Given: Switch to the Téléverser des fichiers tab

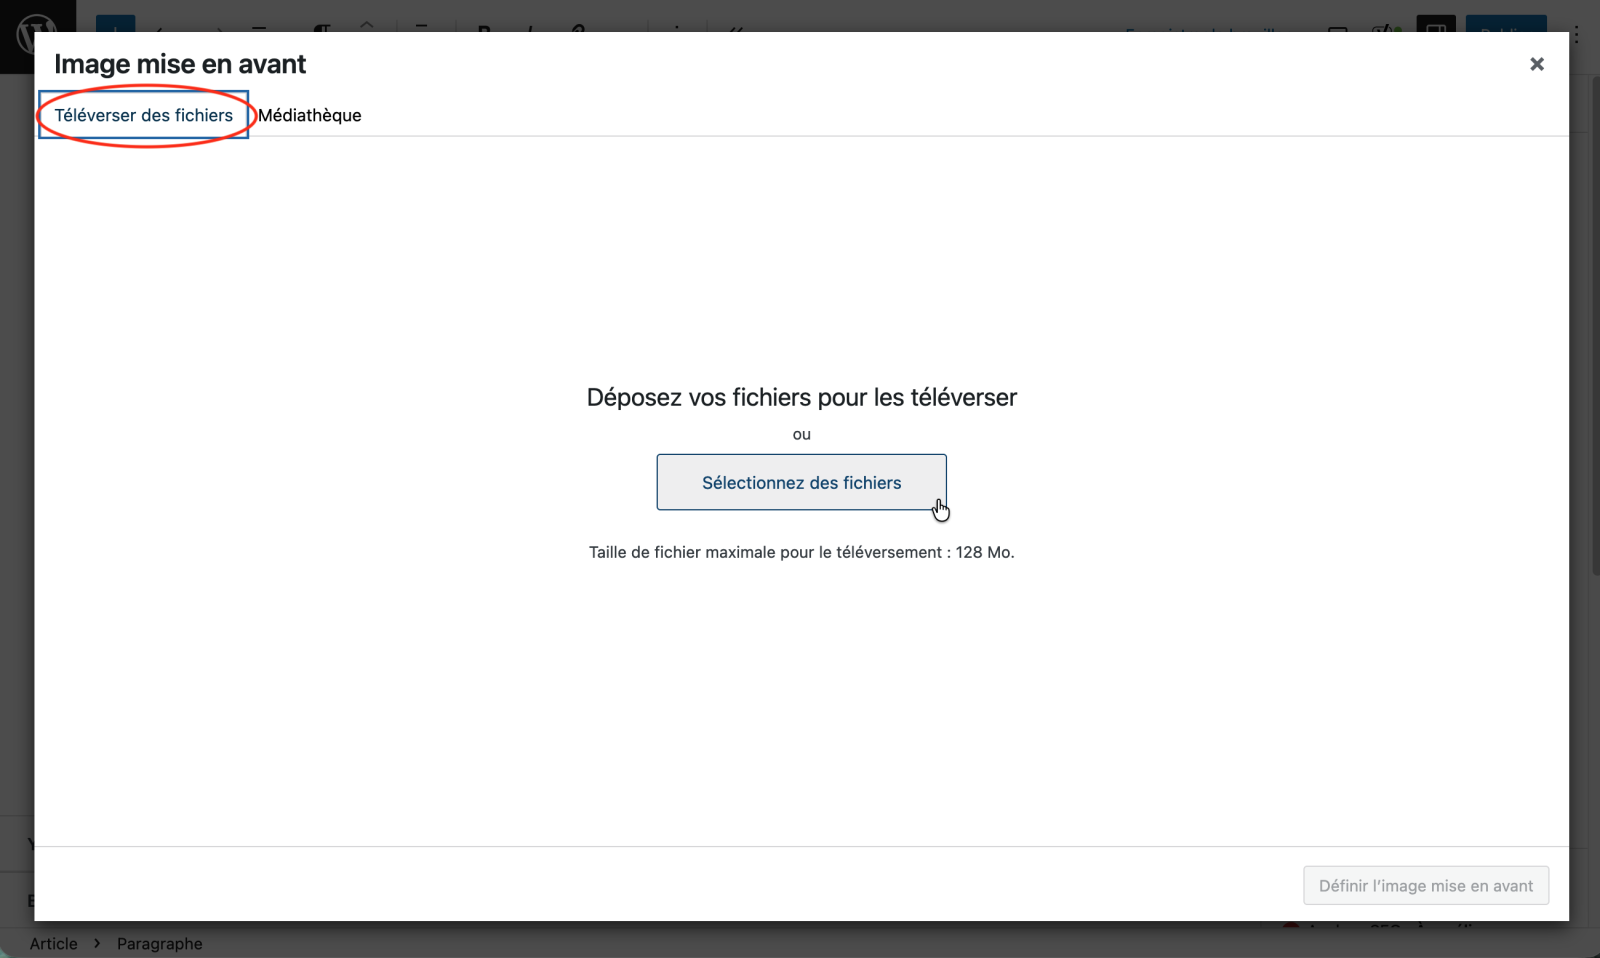Looking at the screenshot, I should [143, 115].
